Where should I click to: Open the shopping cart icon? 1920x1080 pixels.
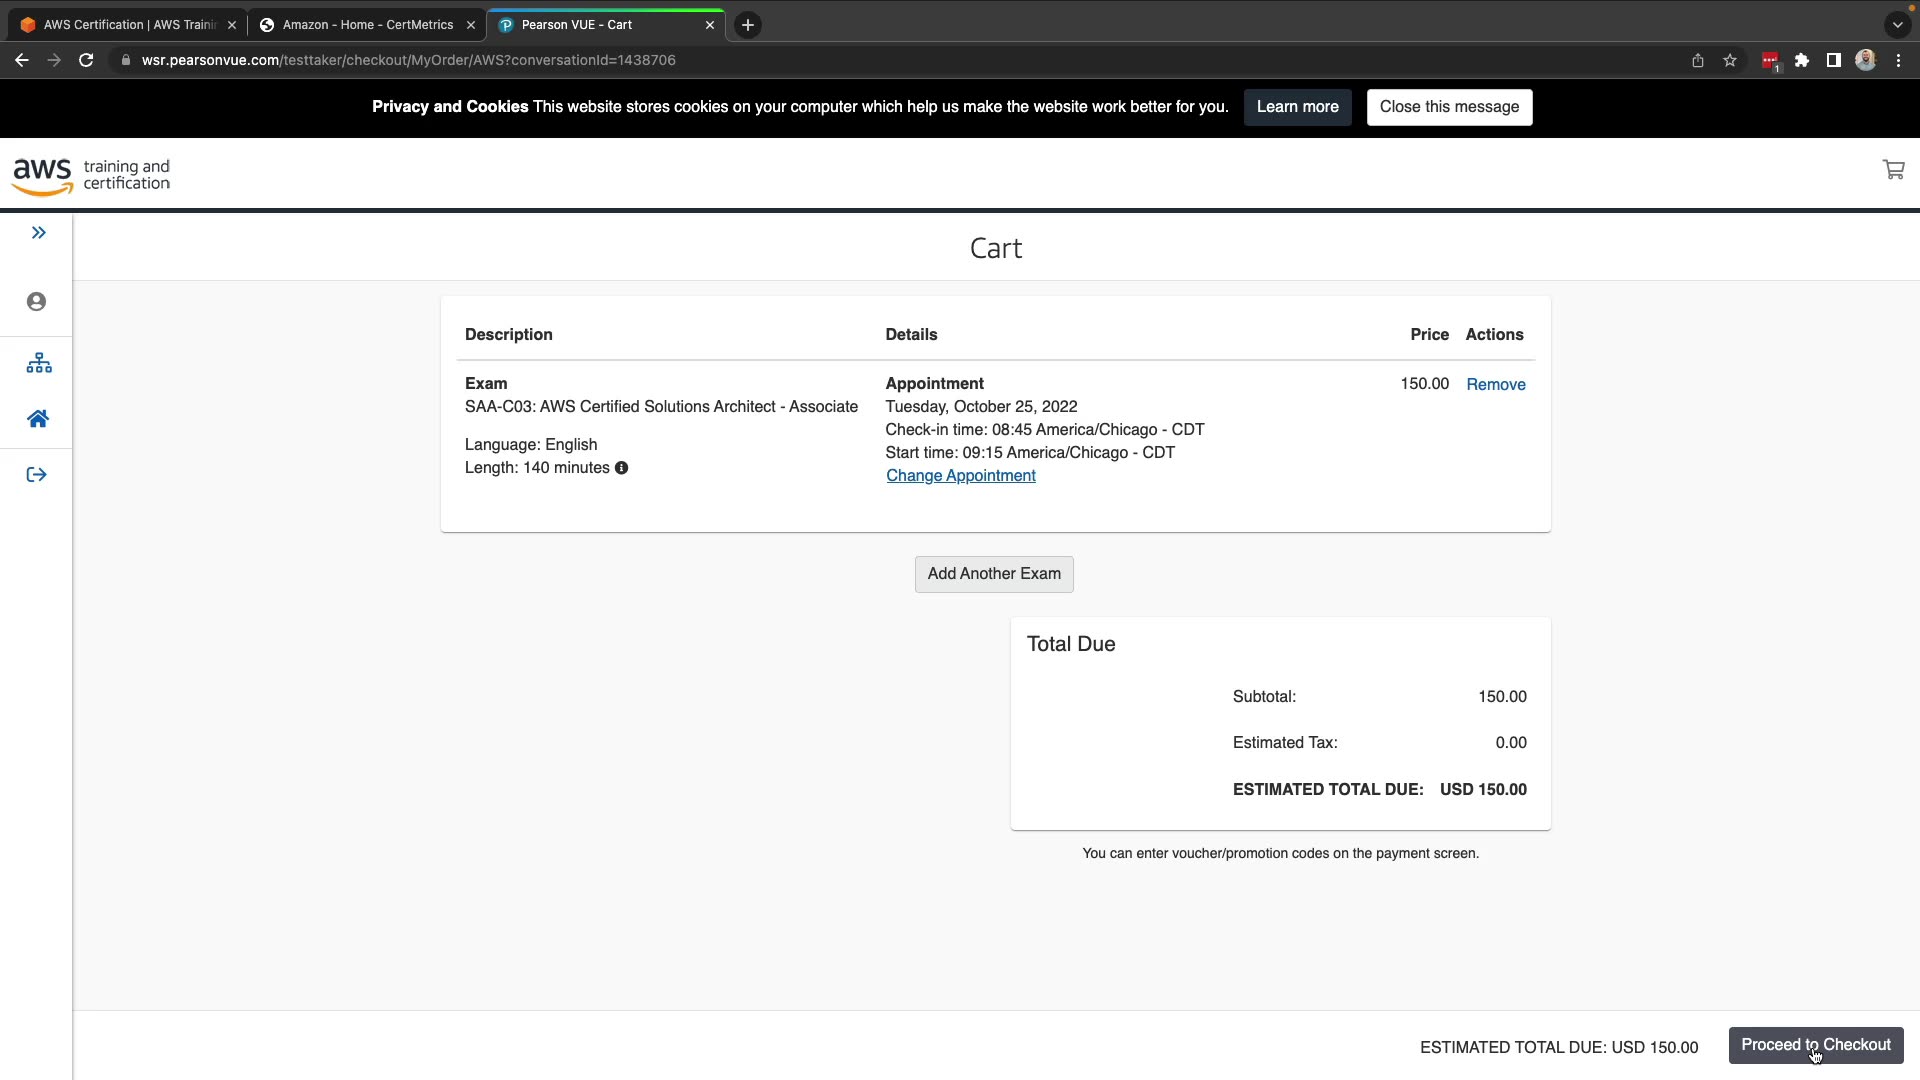coord(1893,170)
